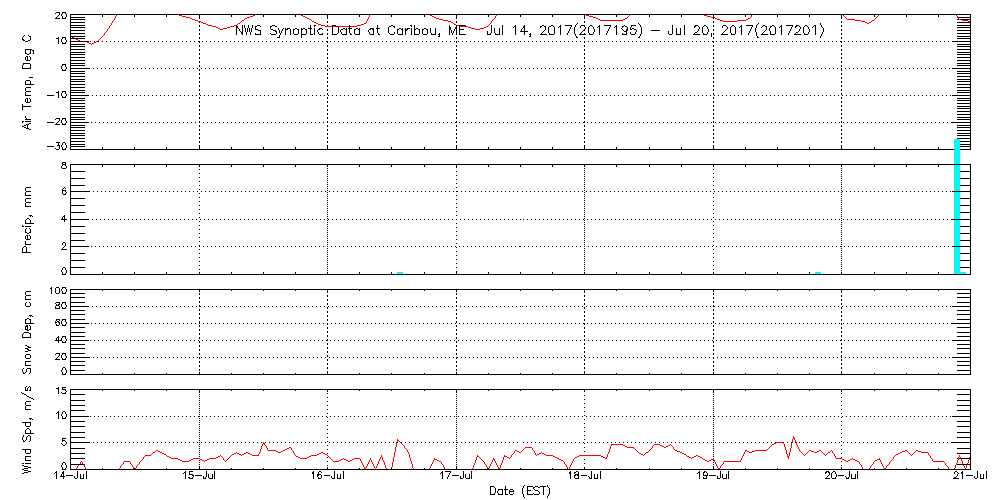The width and height of the screenshot is (1000, 500).
Task: Click the "Date (EST)" x-axis label
Action: [520, 491]
